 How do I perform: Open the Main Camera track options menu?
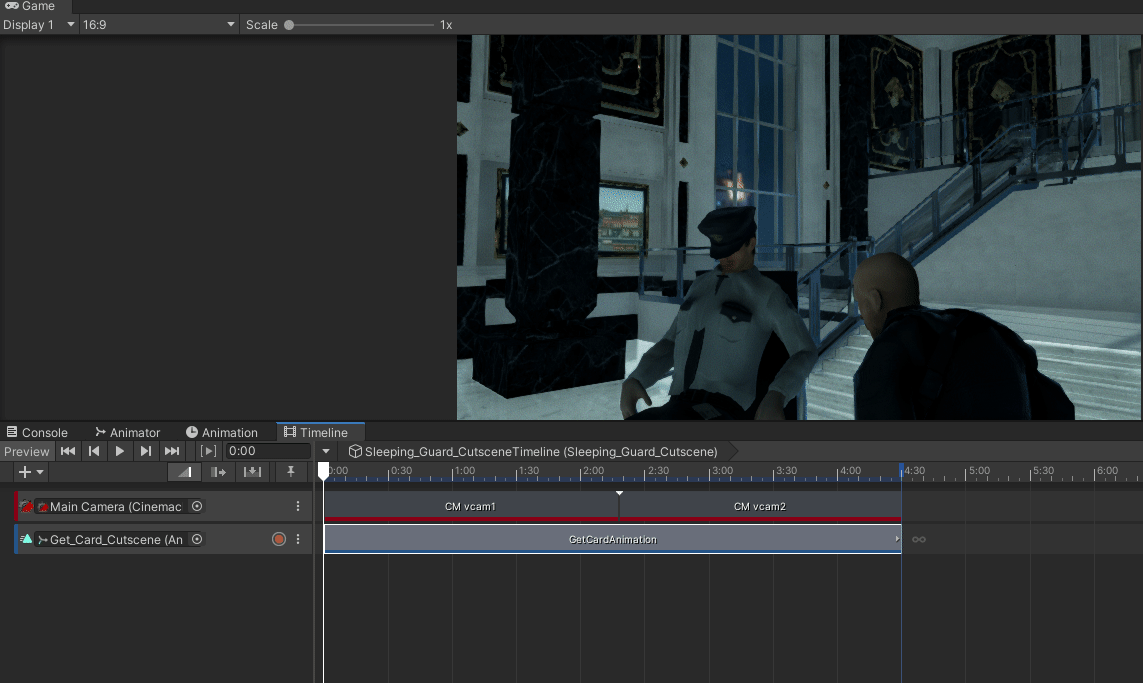pos(298,506)
